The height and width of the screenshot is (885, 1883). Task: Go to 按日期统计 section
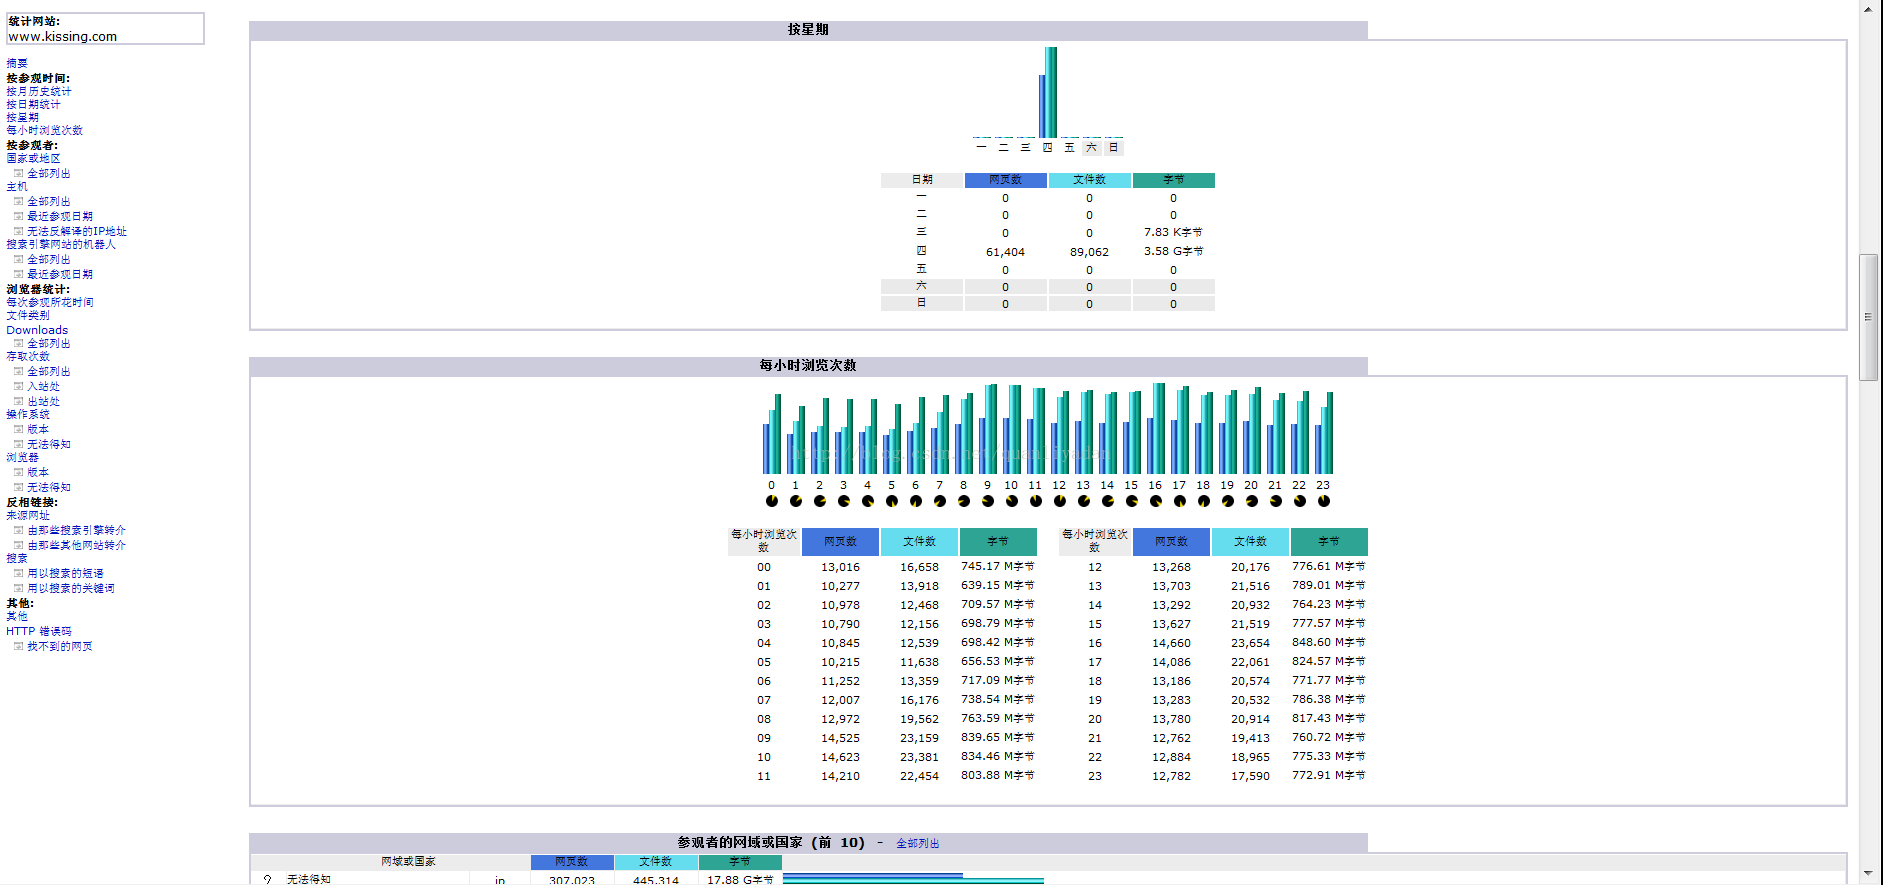[33, 104]
